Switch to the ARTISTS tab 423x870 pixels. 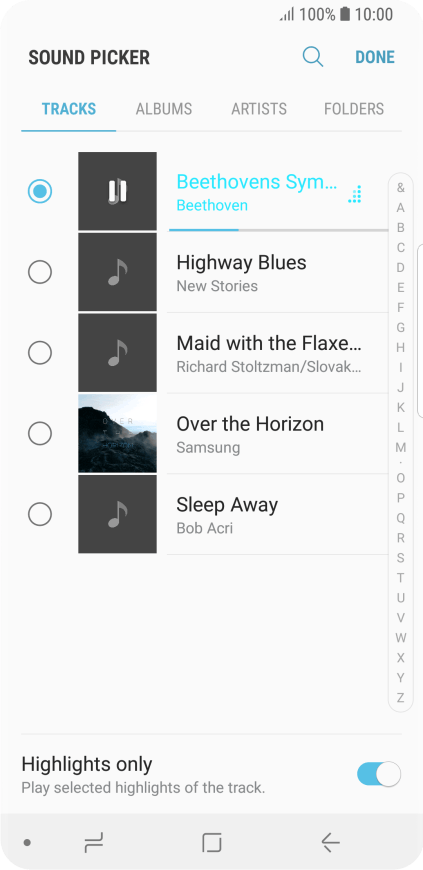coord(259,109)
